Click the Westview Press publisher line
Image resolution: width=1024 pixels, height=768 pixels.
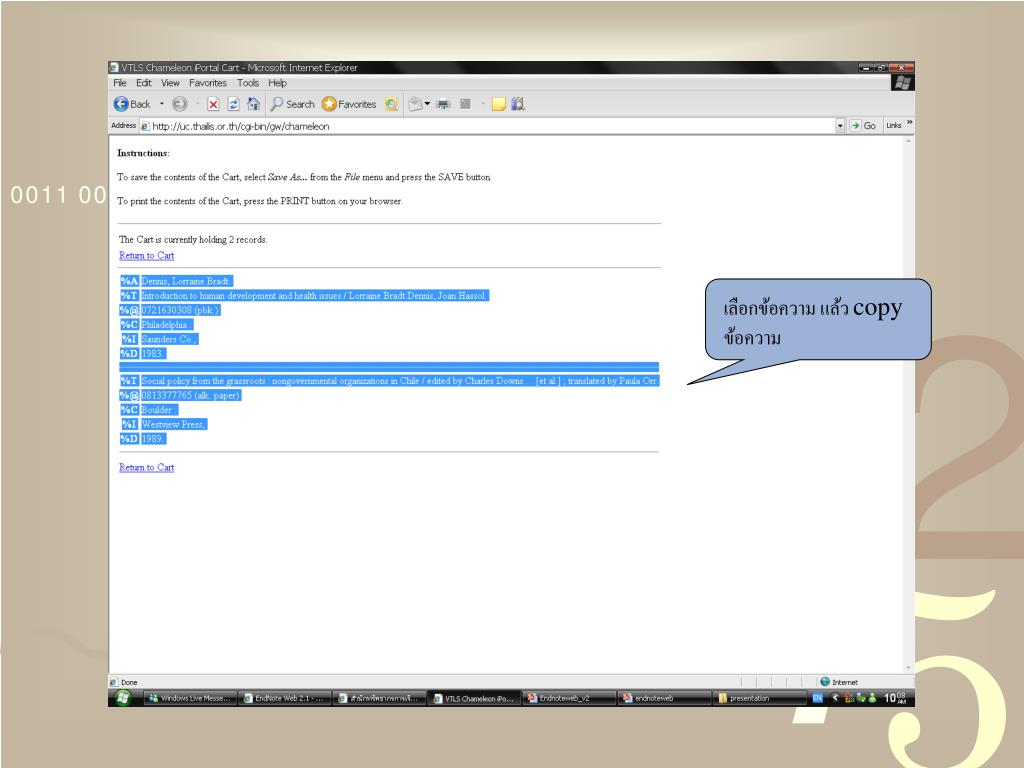[x=174, y=424]
